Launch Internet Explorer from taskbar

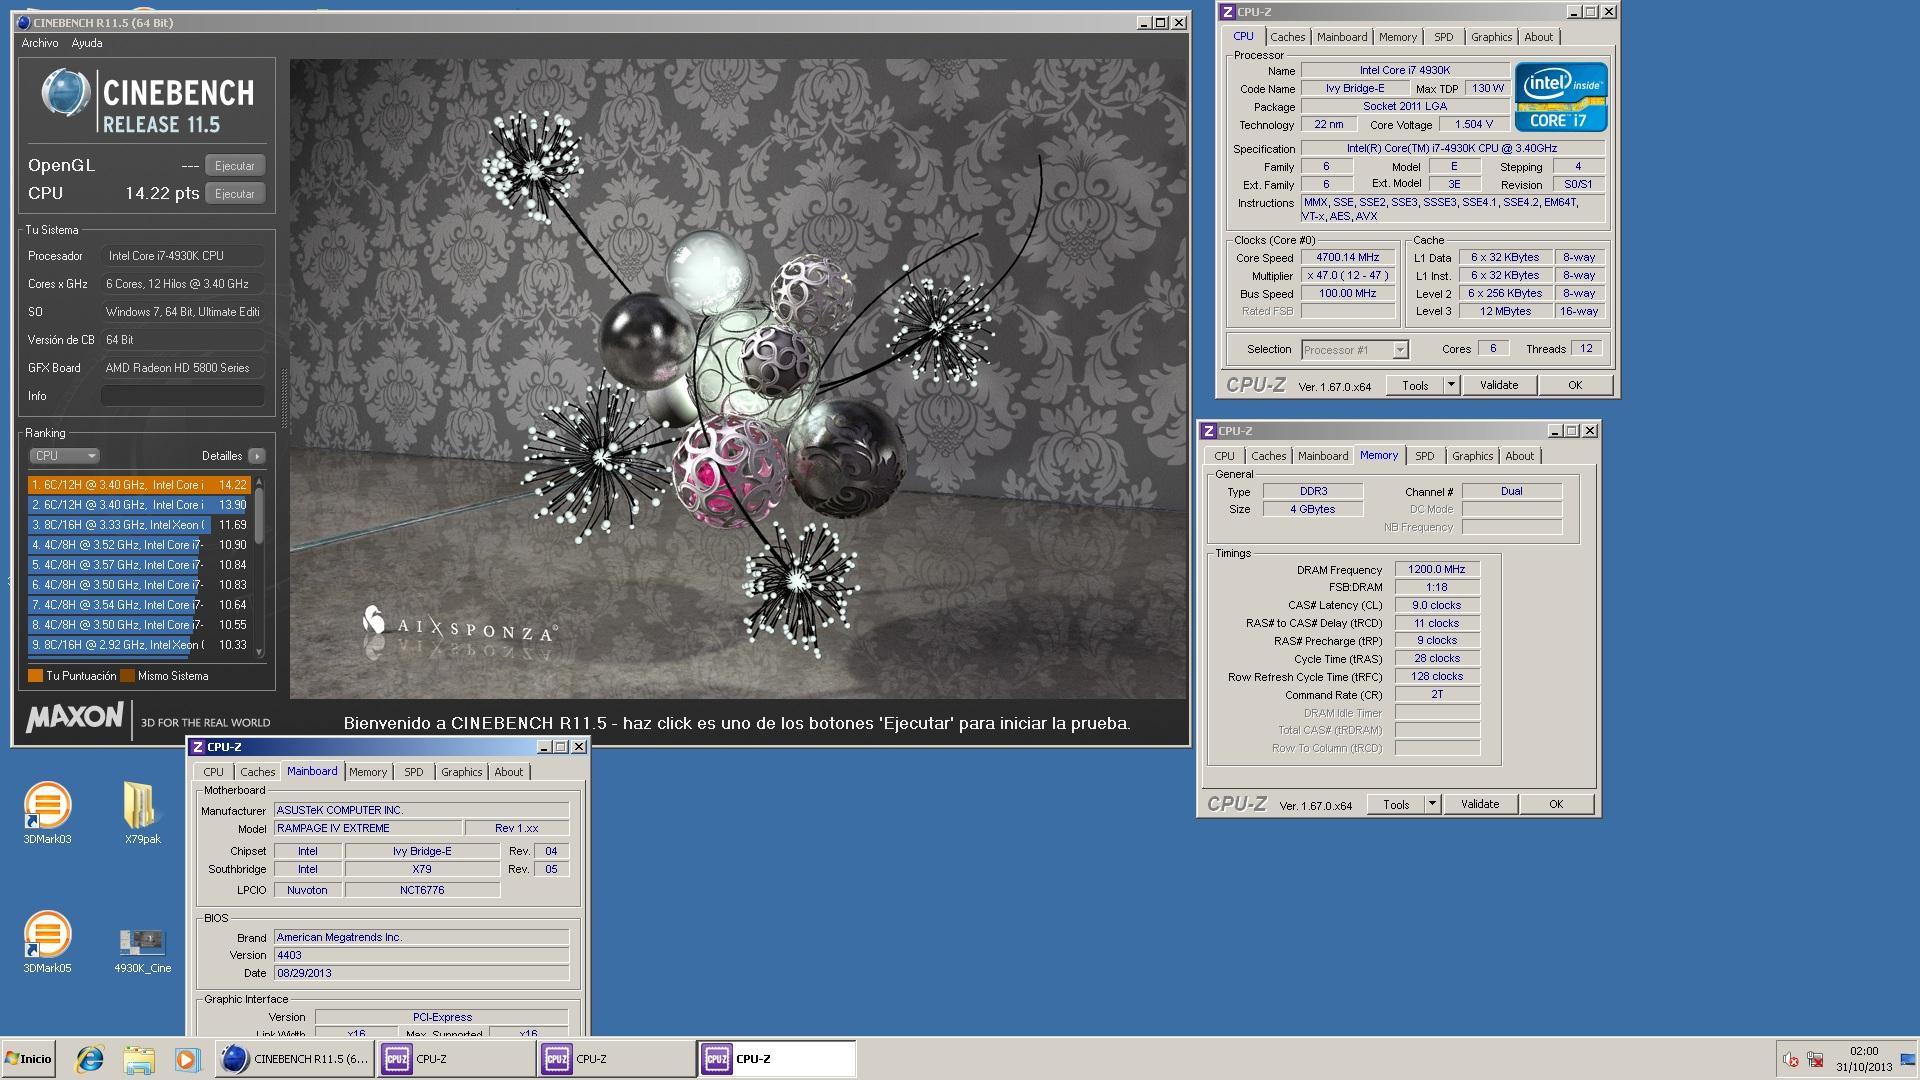(x=90, y=1059)
